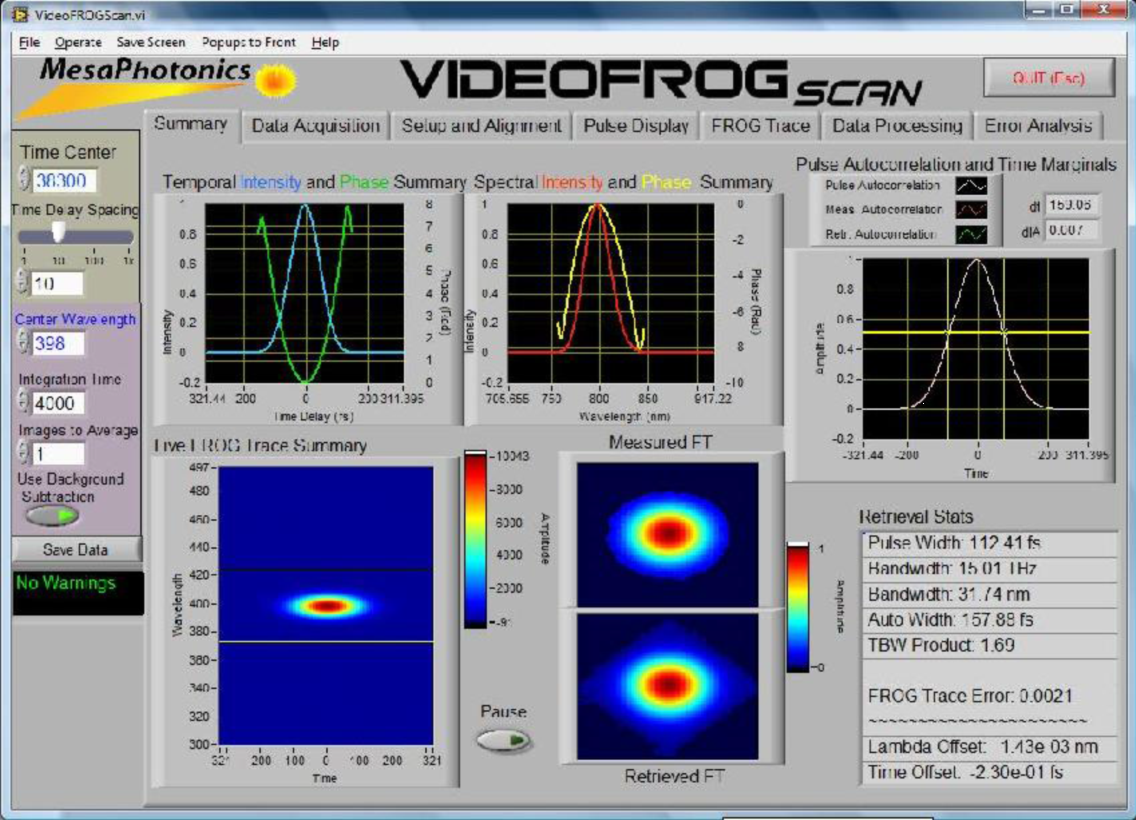Maximize the VideoFROGScan window
This screenshot has height=820, width=1136.
[x=1068, y=10]
